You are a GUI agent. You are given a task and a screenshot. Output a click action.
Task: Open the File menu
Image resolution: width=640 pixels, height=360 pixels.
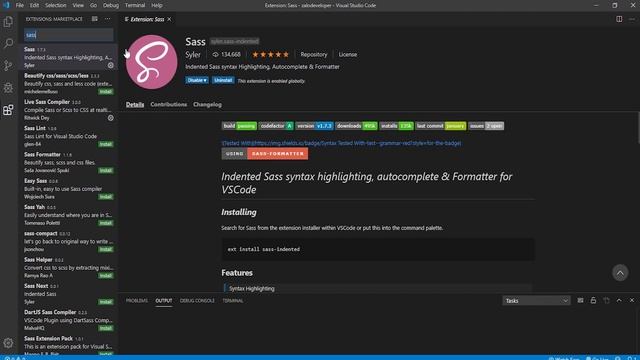(20, 5)
